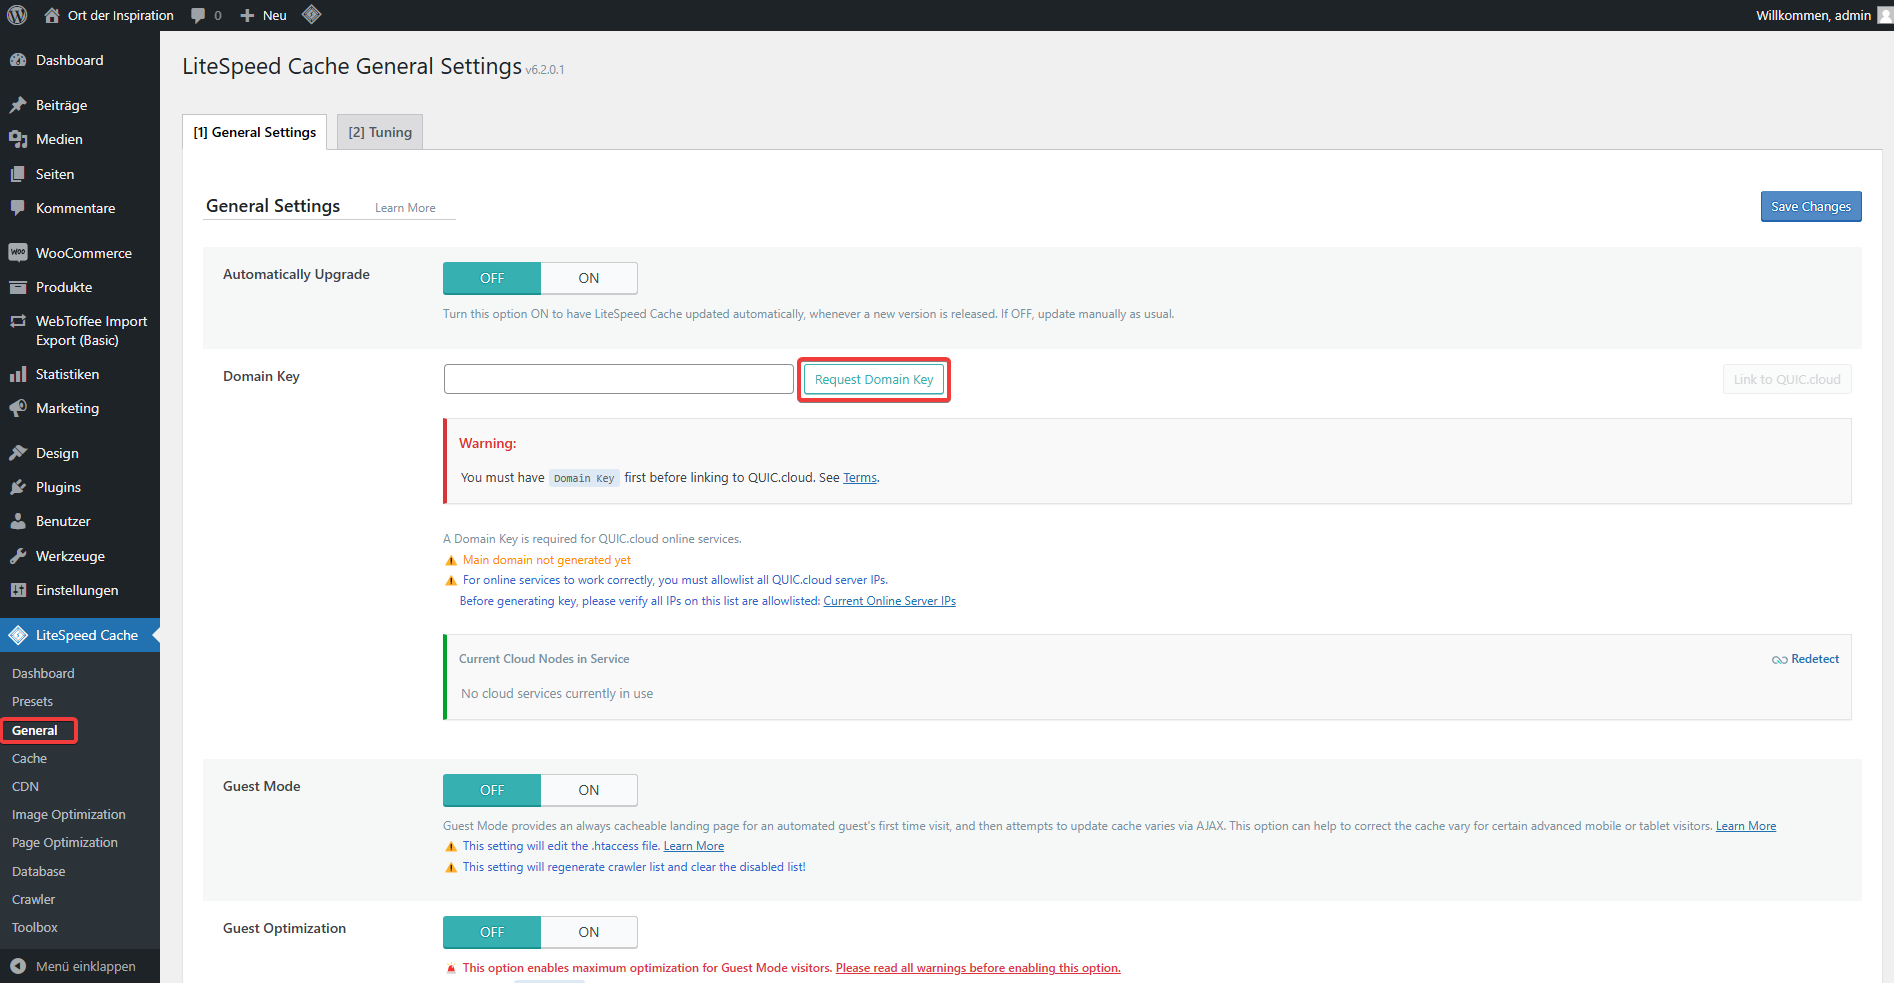Click the LiteSpeed Cache diamond sidebar icon
The height and width of the screenshot is (983, 1894).
[18, 635]
